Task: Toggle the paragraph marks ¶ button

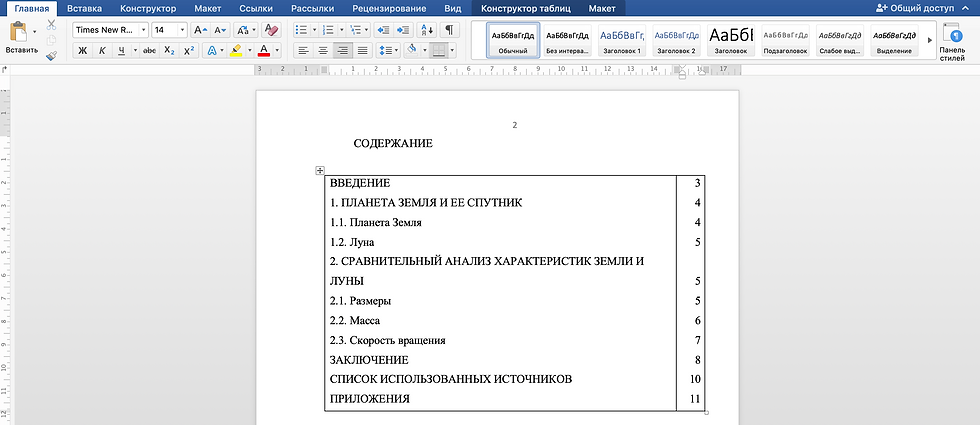Action: click(x=449, y=30)
